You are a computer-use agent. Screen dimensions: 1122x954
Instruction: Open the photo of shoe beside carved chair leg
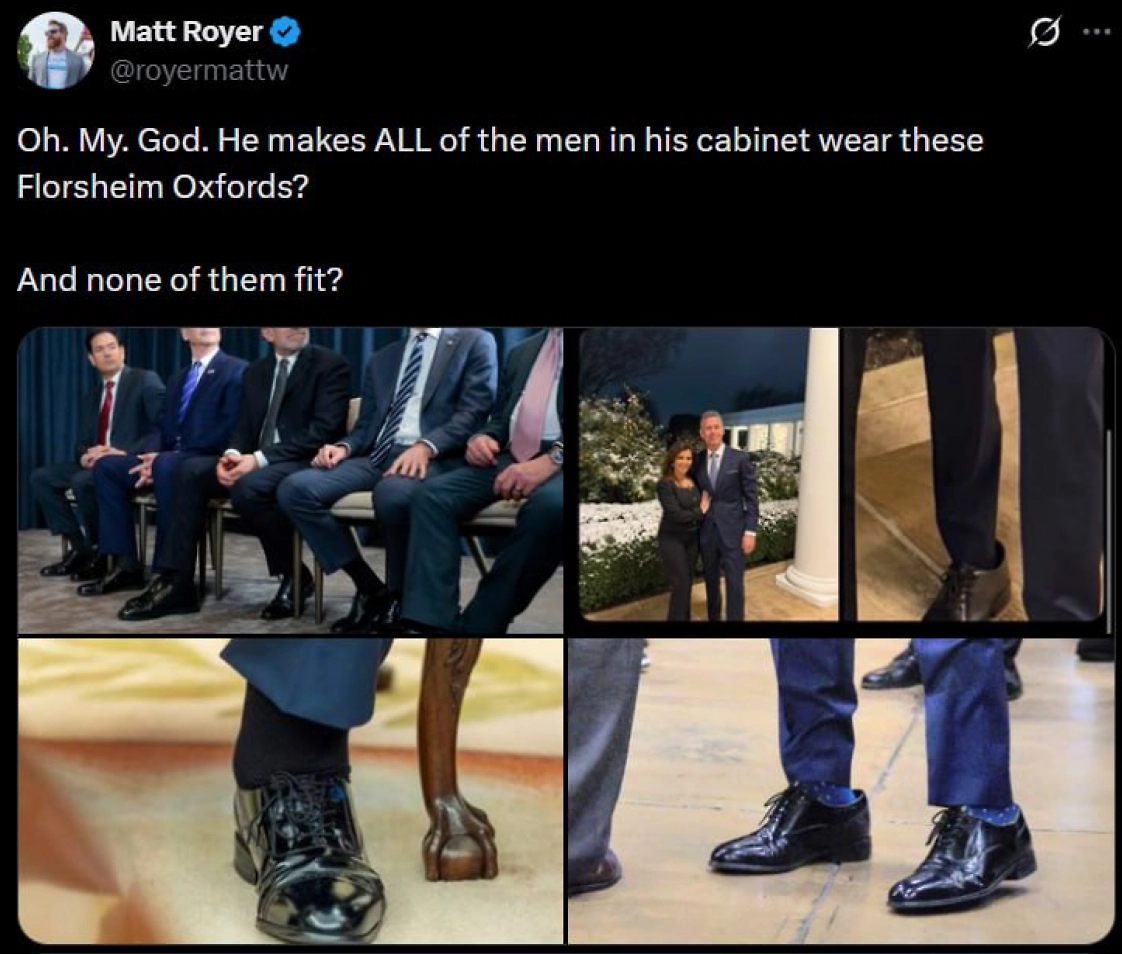pos(290,790)
